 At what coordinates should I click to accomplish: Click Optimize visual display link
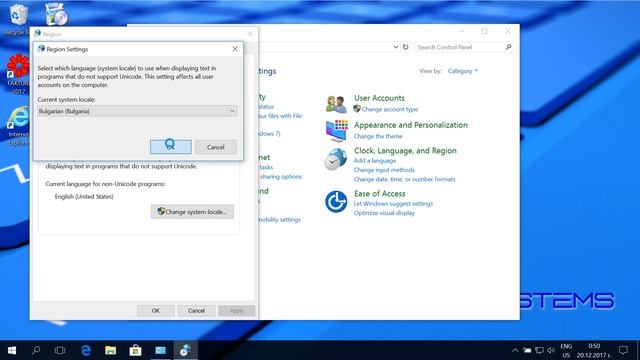click(384, 213)
